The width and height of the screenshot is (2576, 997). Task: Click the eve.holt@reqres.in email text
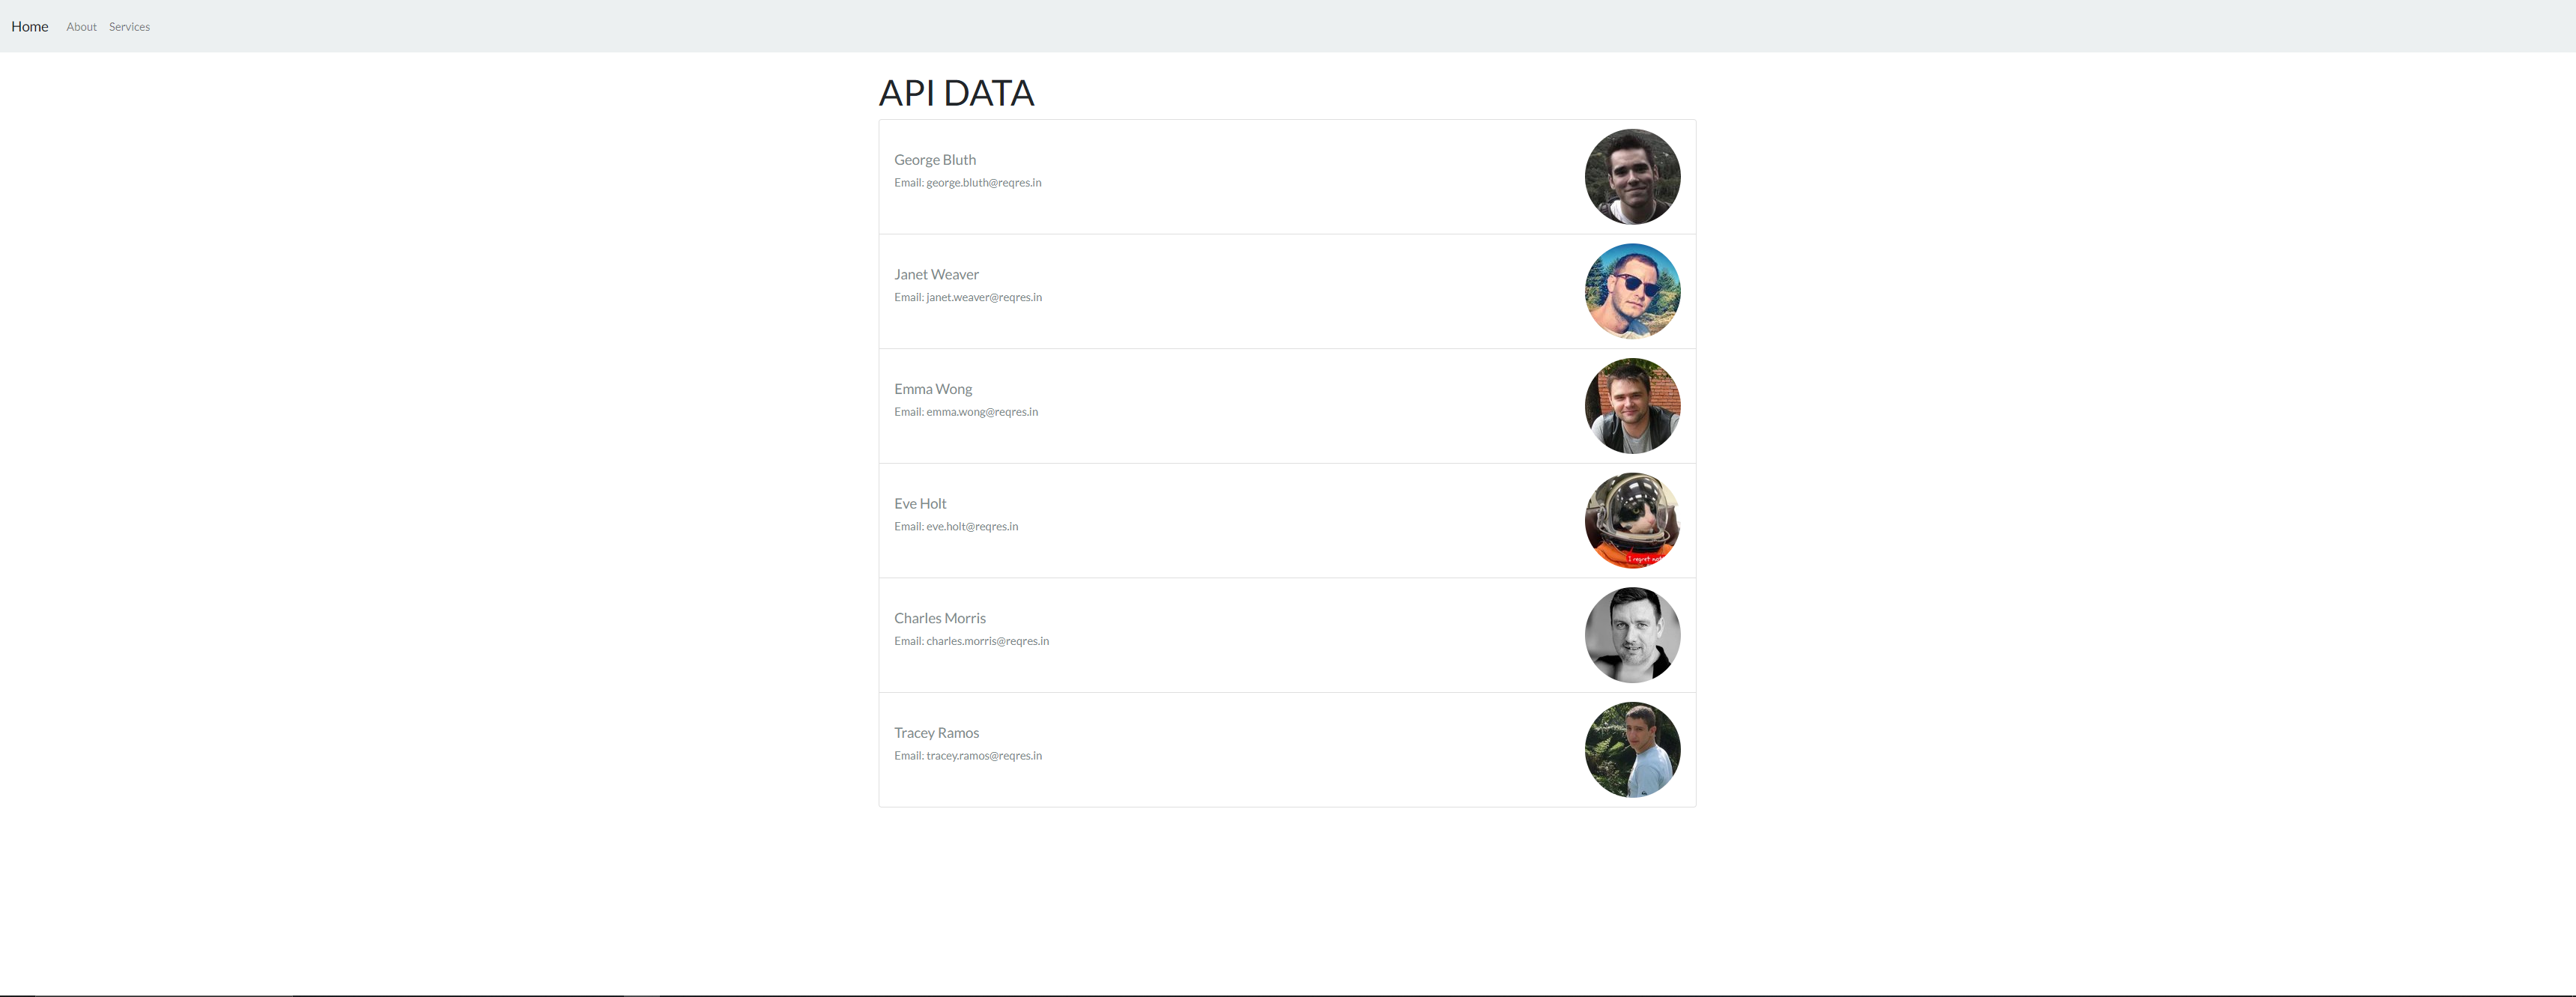point(971,527)
